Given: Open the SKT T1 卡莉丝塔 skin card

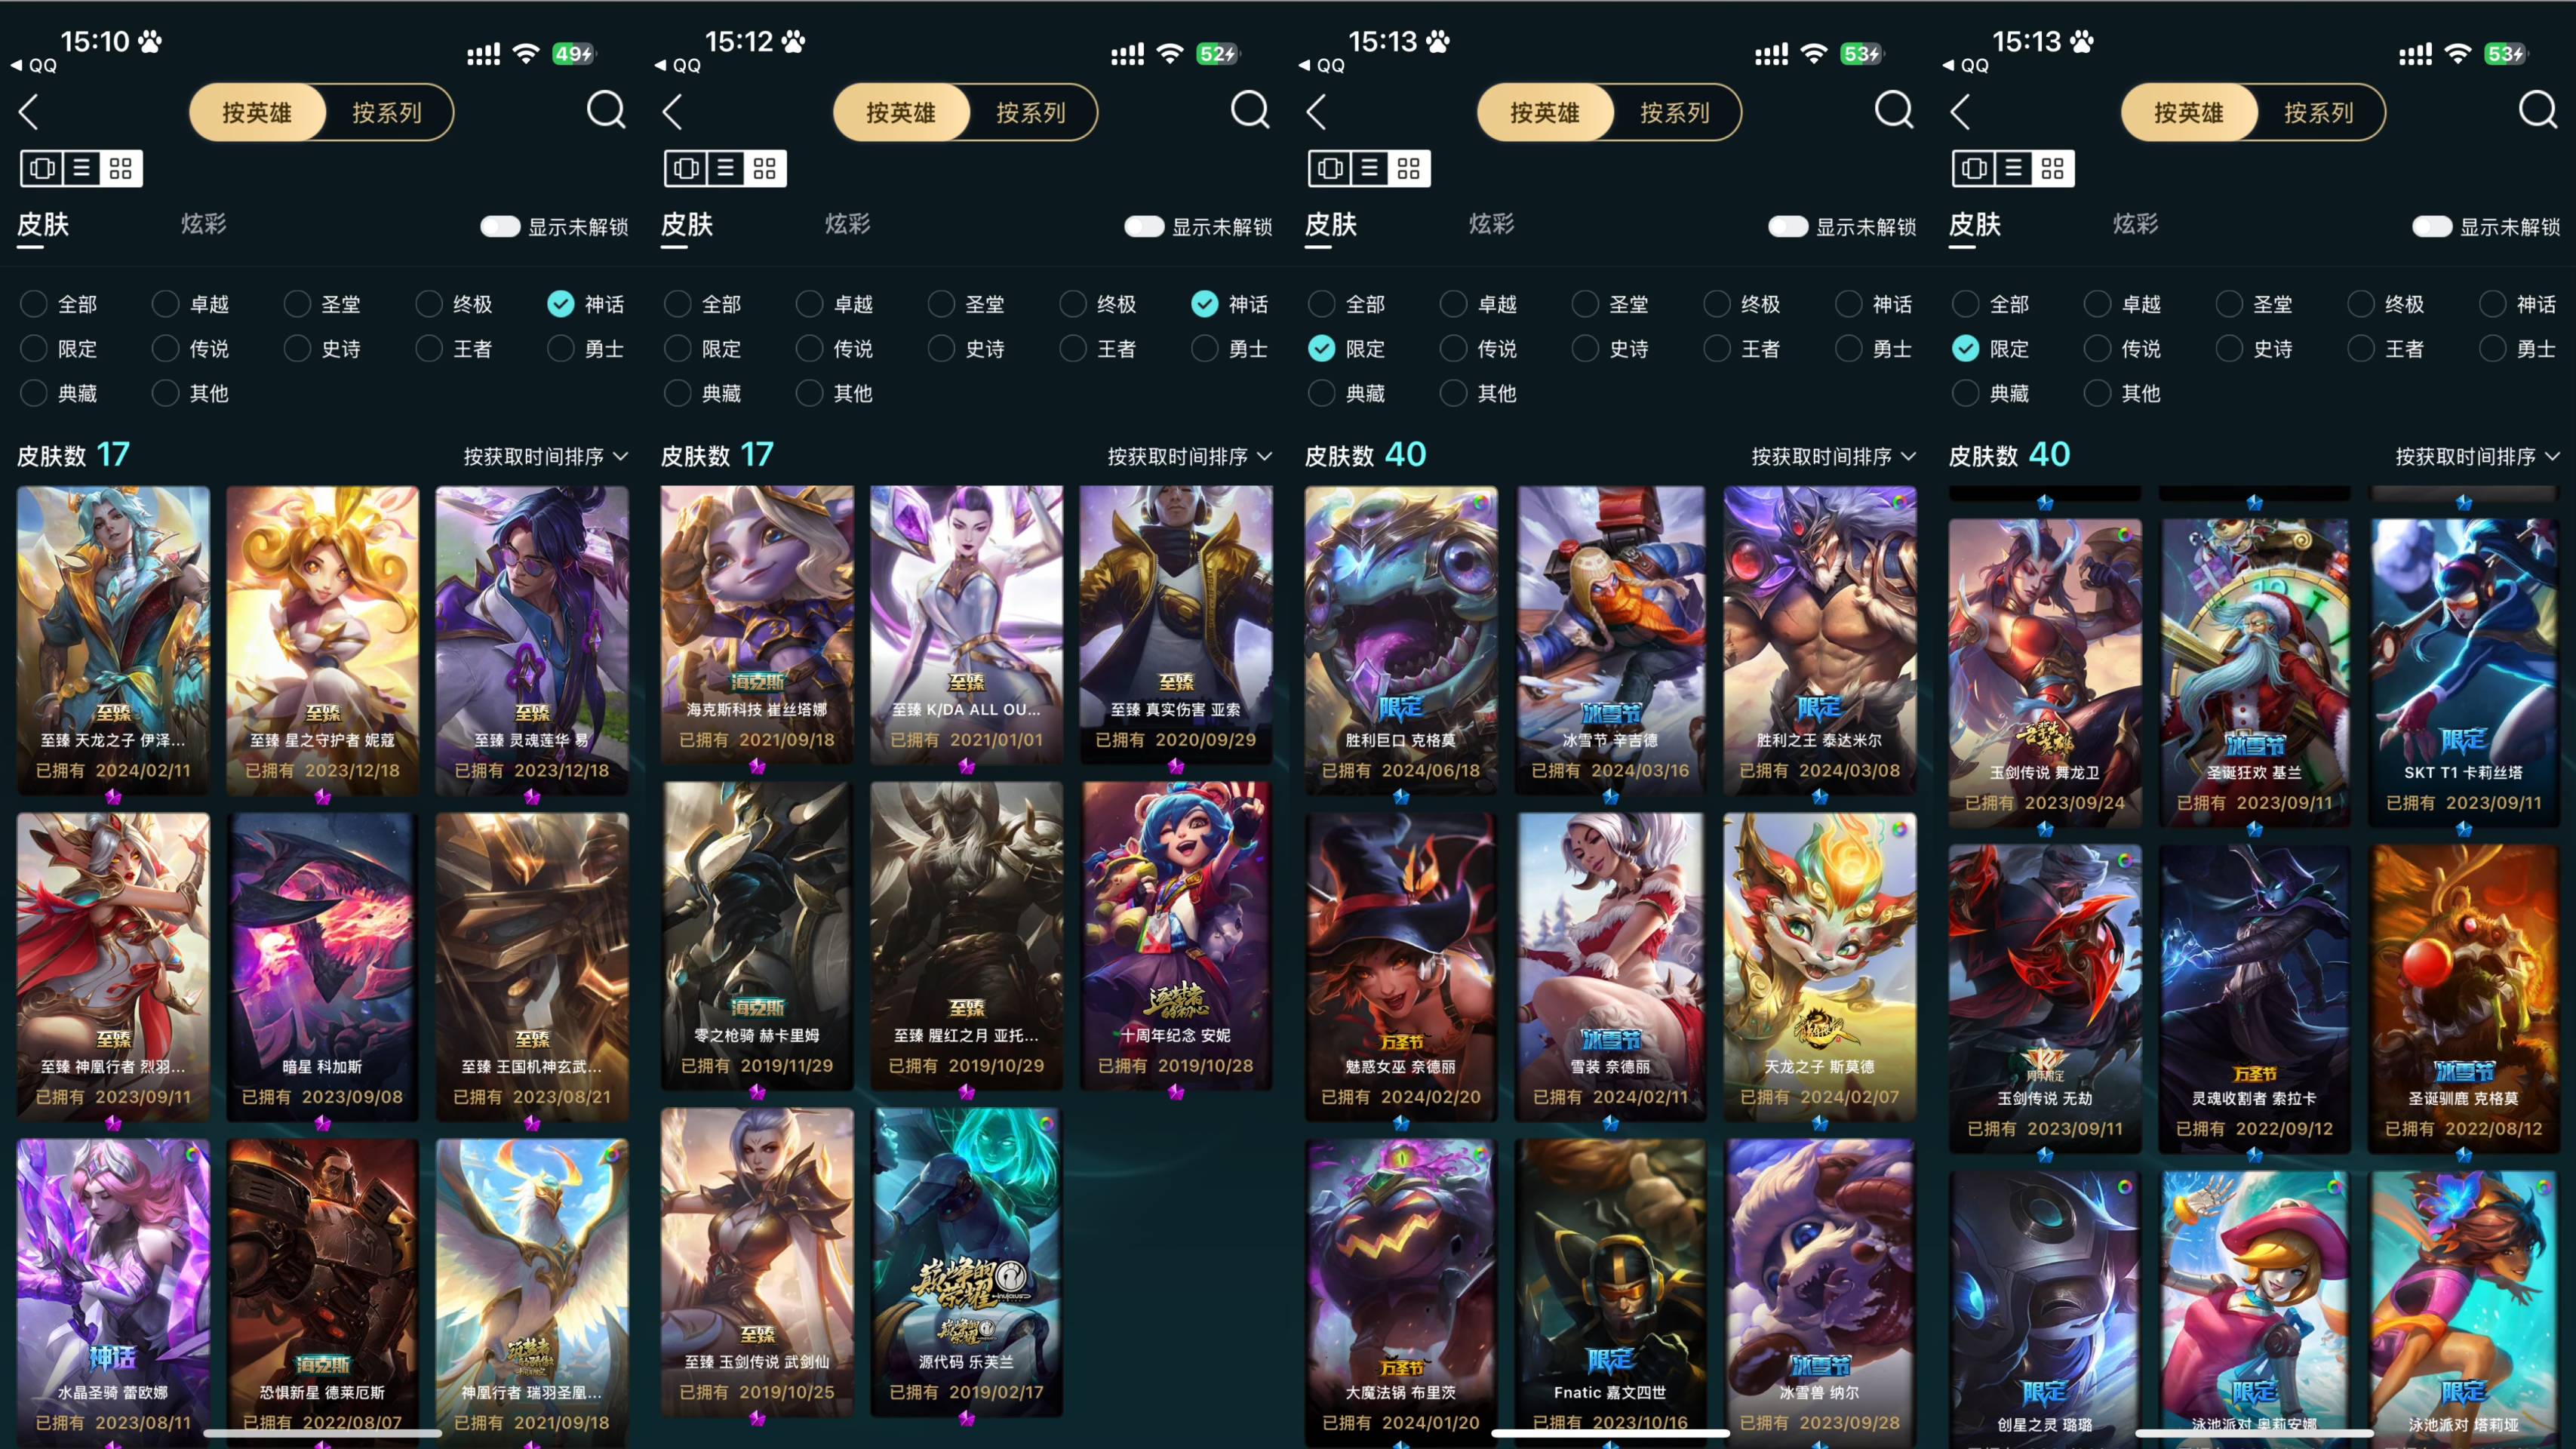Looking at the screenshot, I should point(2463,672).
